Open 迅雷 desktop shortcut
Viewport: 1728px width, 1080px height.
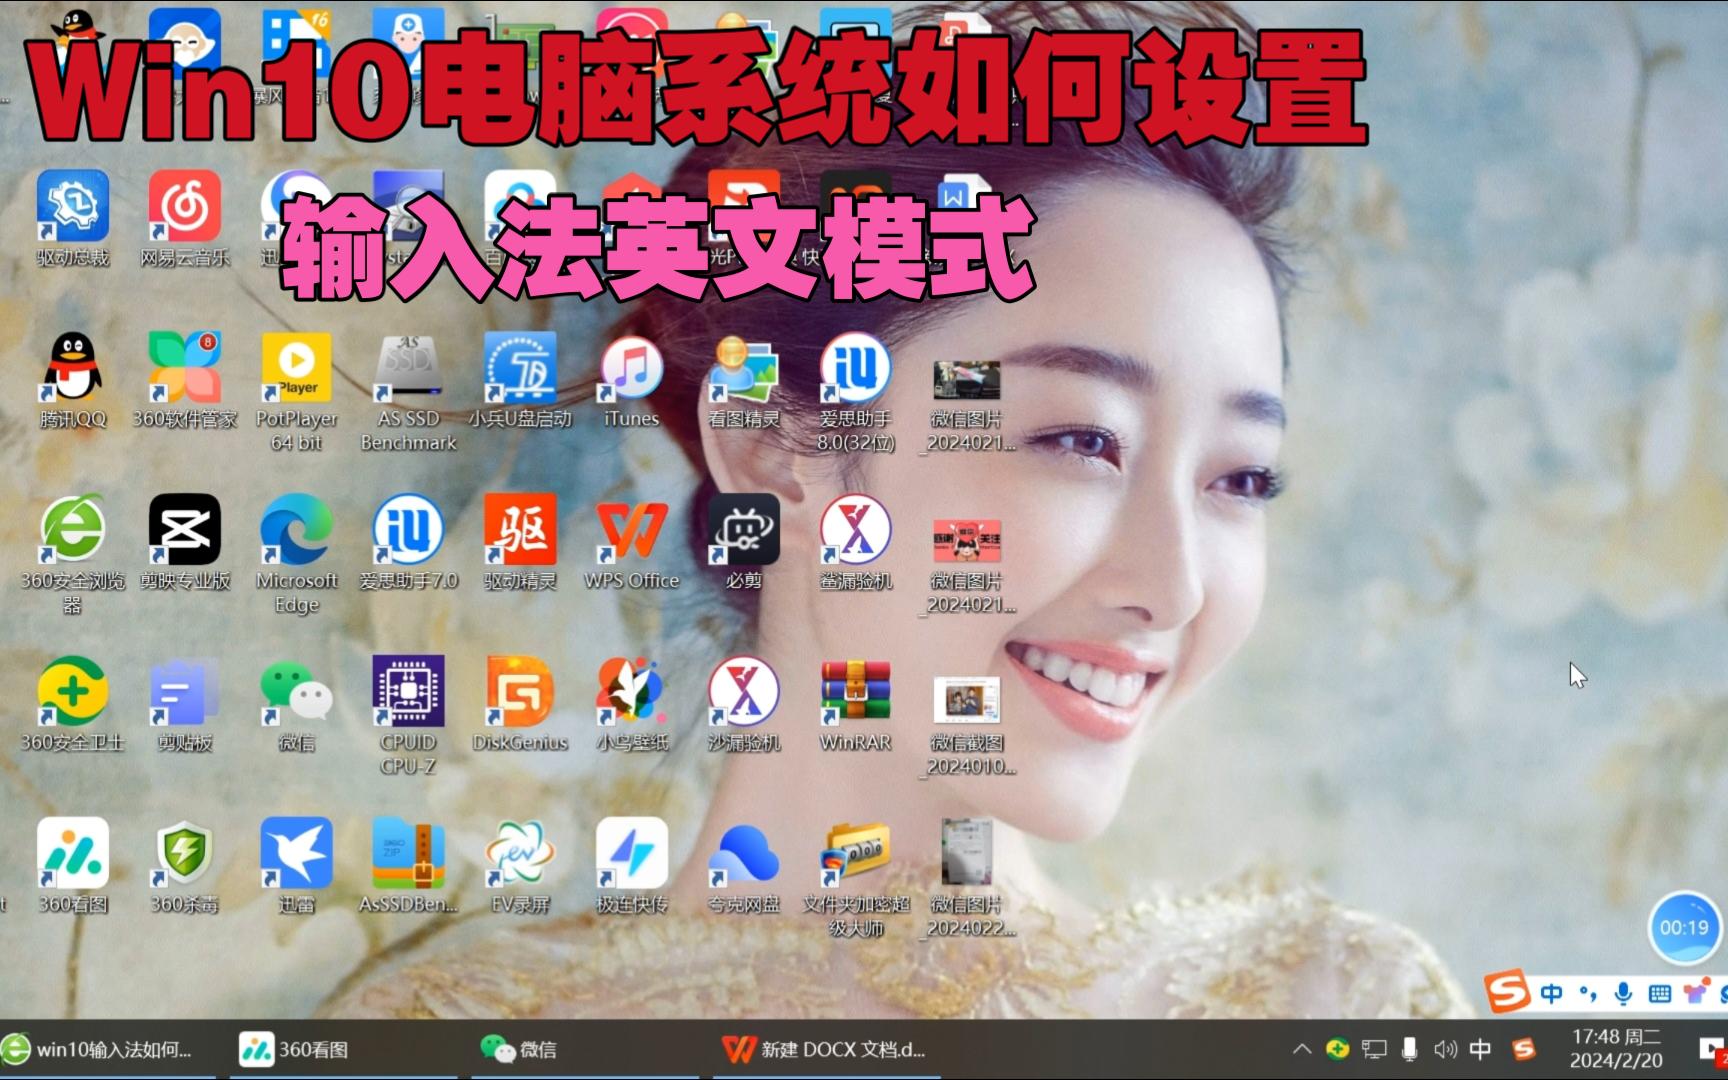click(x=297, y=867)
